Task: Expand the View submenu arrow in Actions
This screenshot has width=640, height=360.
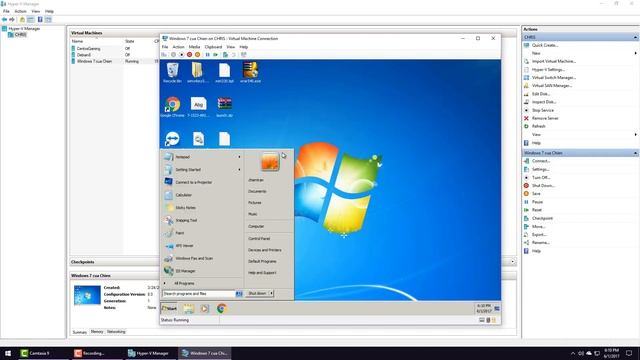Action: (x=636, y=135)
